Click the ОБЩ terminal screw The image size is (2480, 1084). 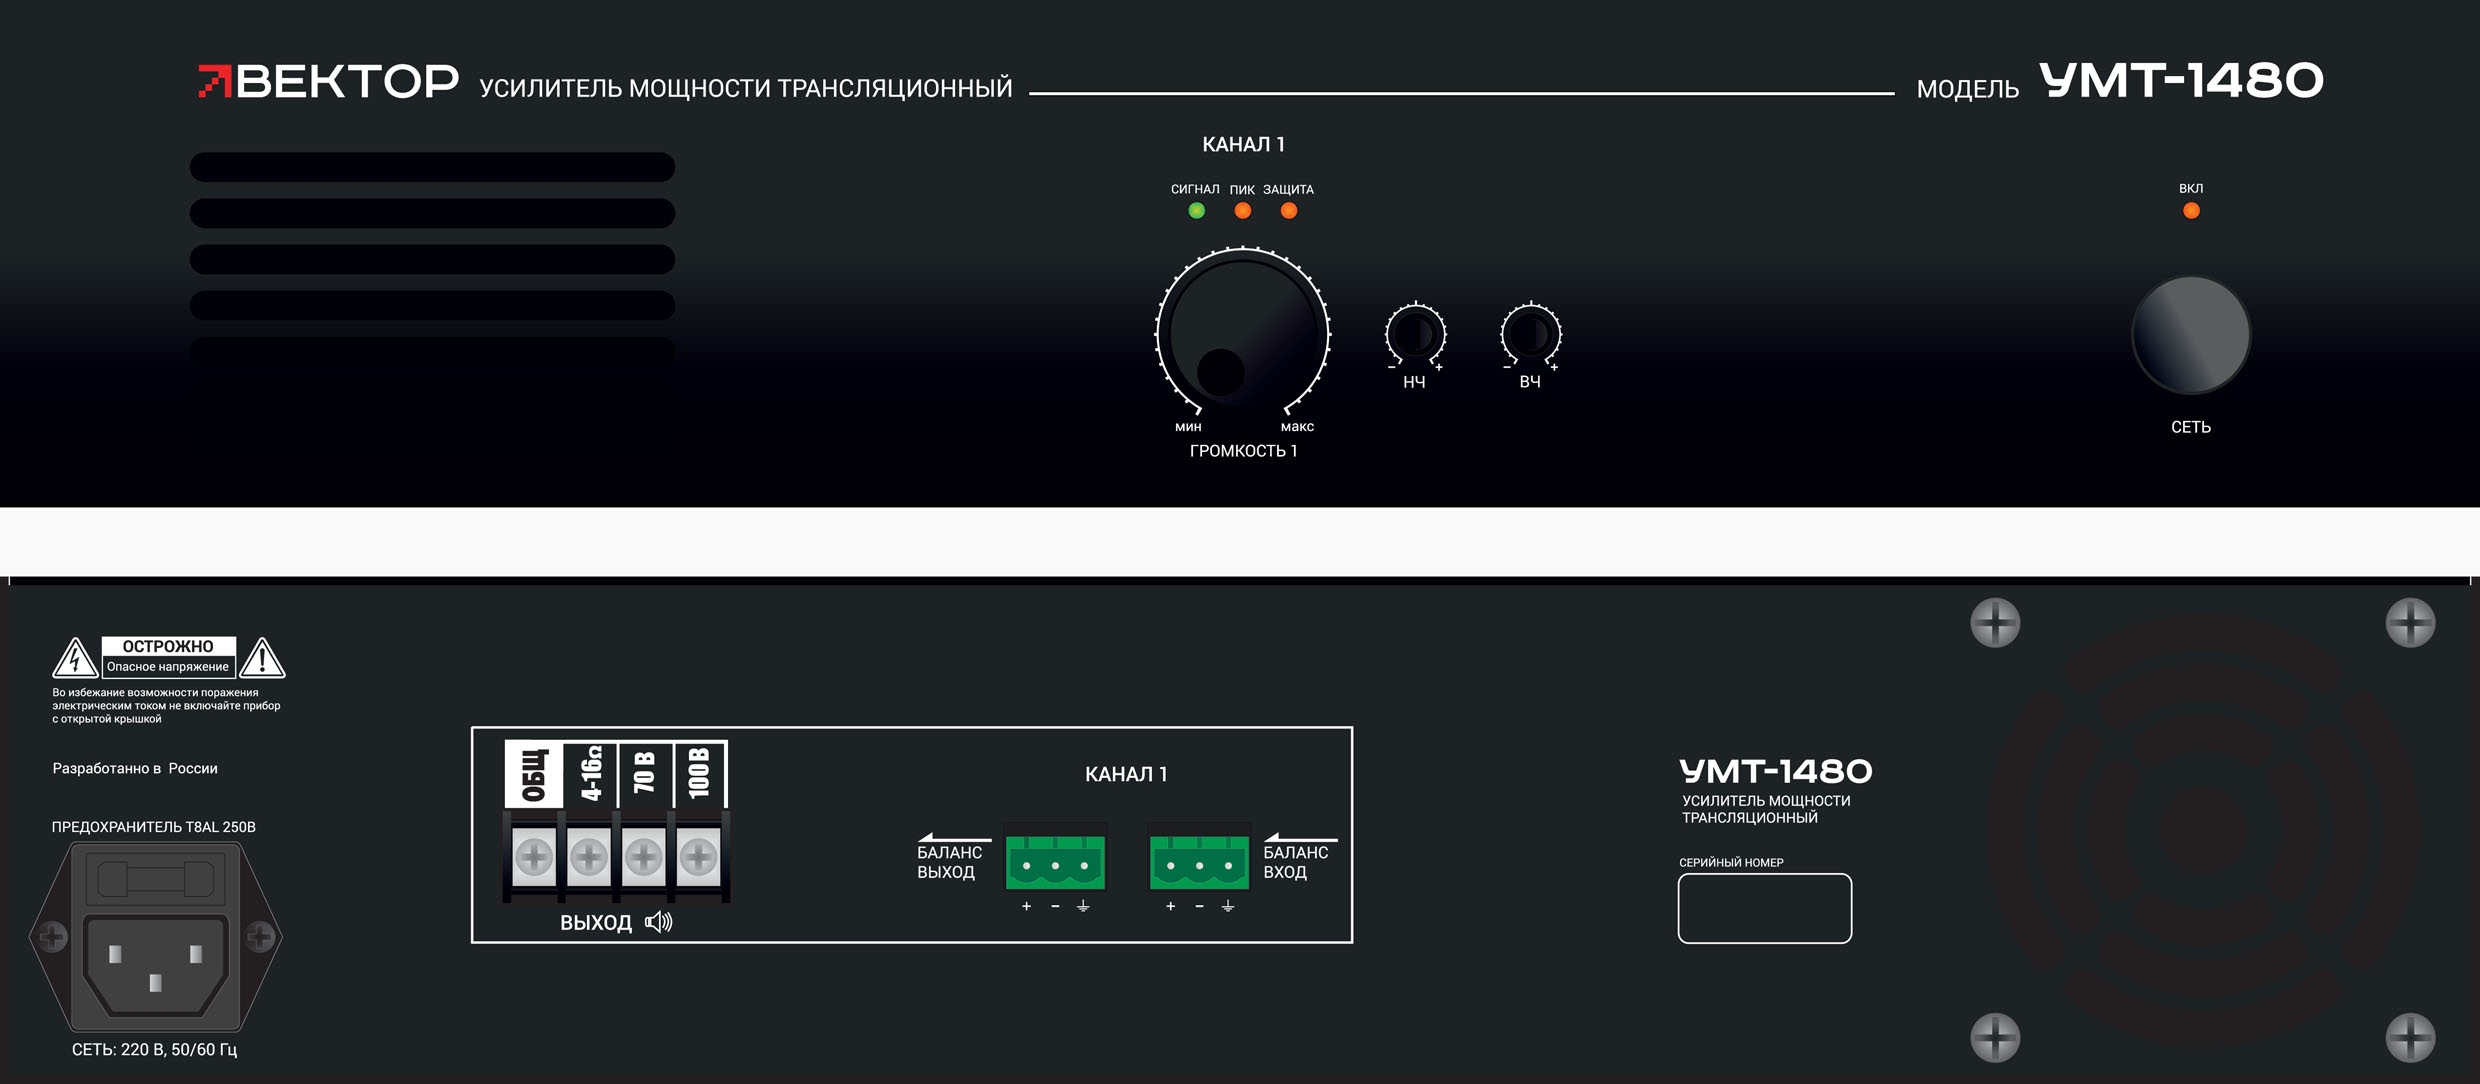coord(534,856)
